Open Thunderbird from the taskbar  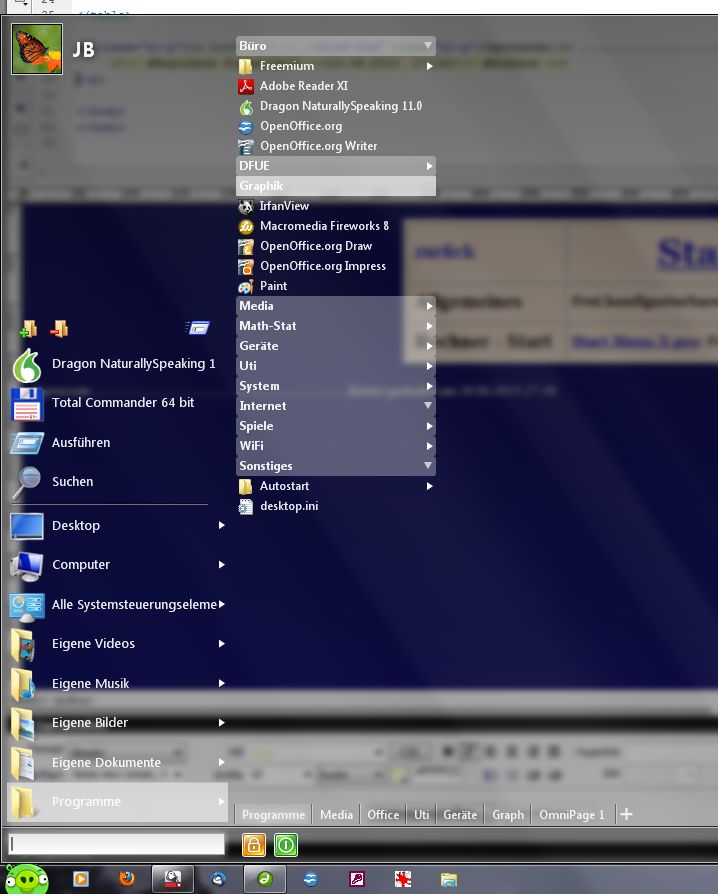click(x=218, y=879)
